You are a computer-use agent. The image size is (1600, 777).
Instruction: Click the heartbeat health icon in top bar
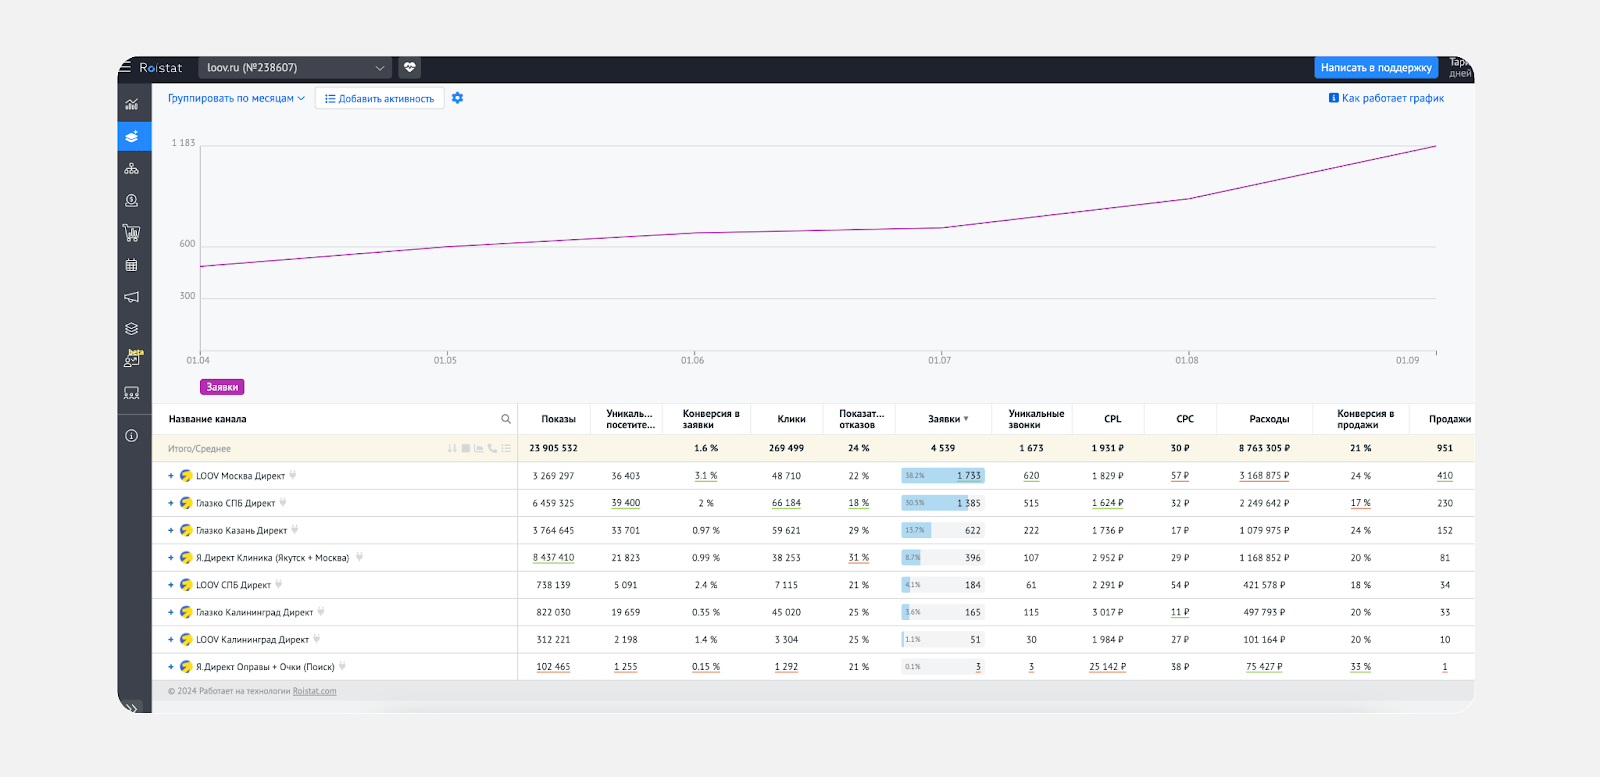(409, 68)
